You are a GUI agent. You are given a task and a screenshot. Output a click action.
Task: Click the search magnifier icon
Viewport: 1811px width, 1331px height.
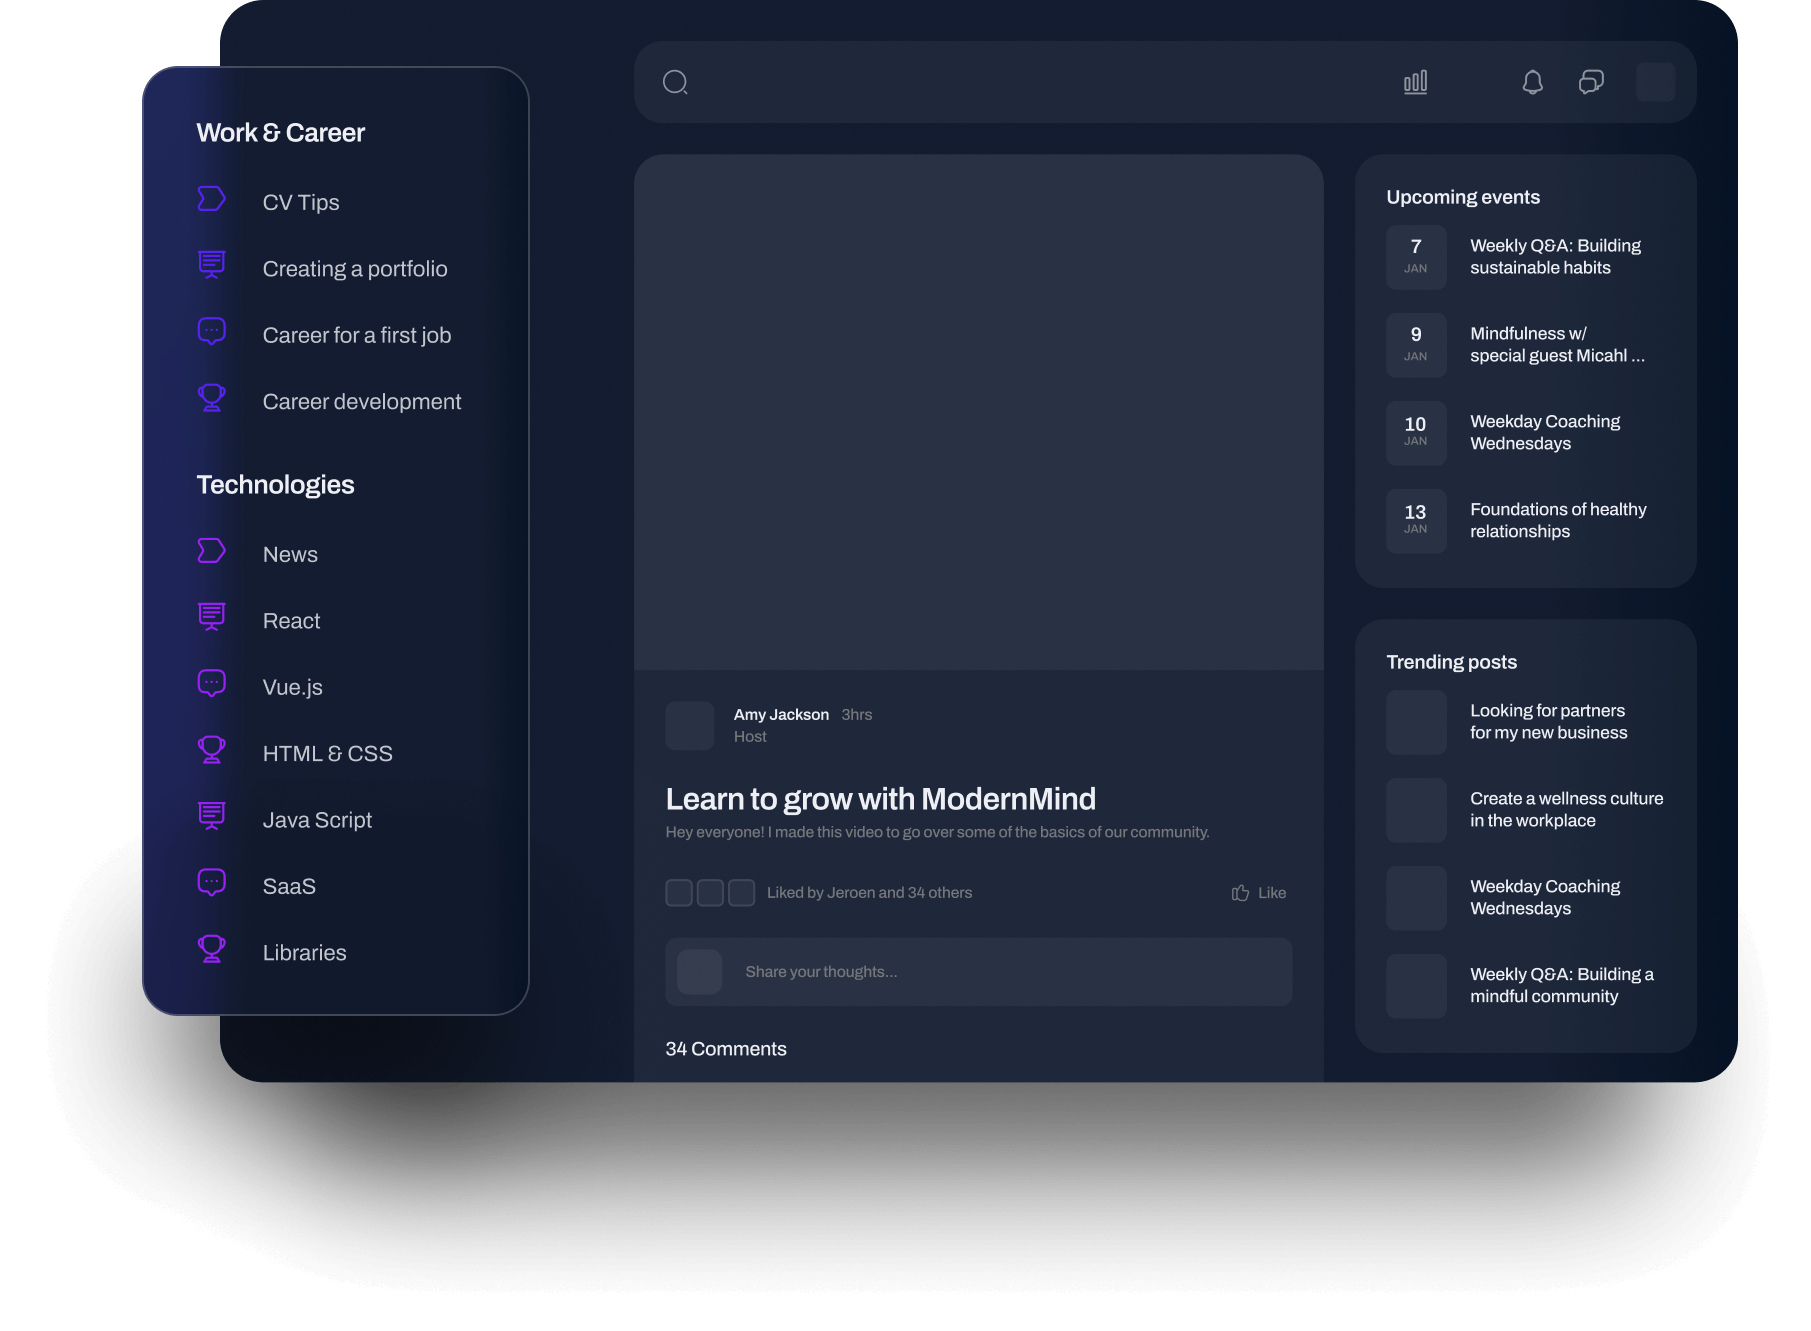675,82
